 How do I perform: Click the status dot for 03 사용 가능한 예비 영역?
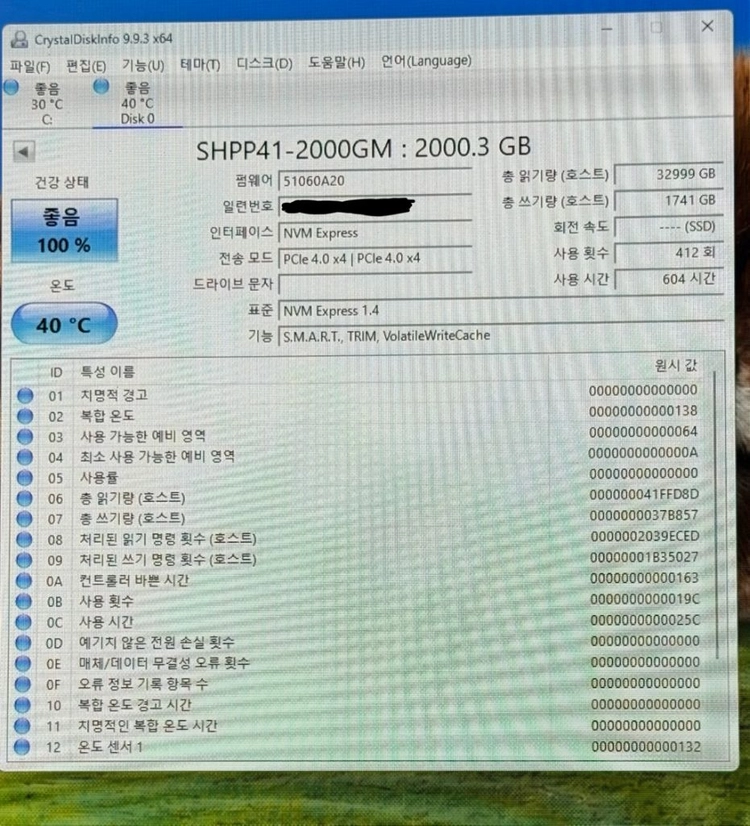[25, 437]
